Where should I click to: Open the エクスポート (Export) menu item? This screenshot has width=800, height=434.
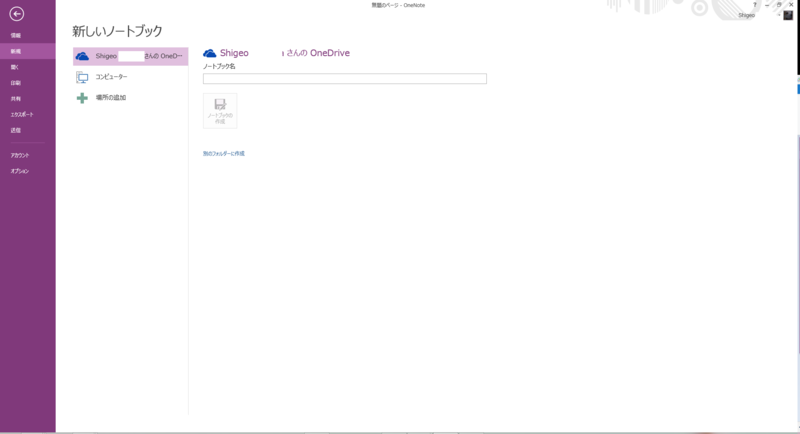pos(28,114)
